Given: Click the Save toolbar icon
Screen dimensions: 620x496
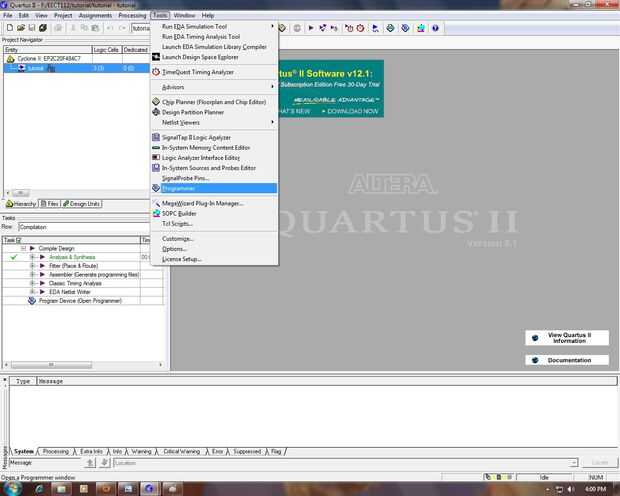Looking at the screenshot, I should coord(32,28).
